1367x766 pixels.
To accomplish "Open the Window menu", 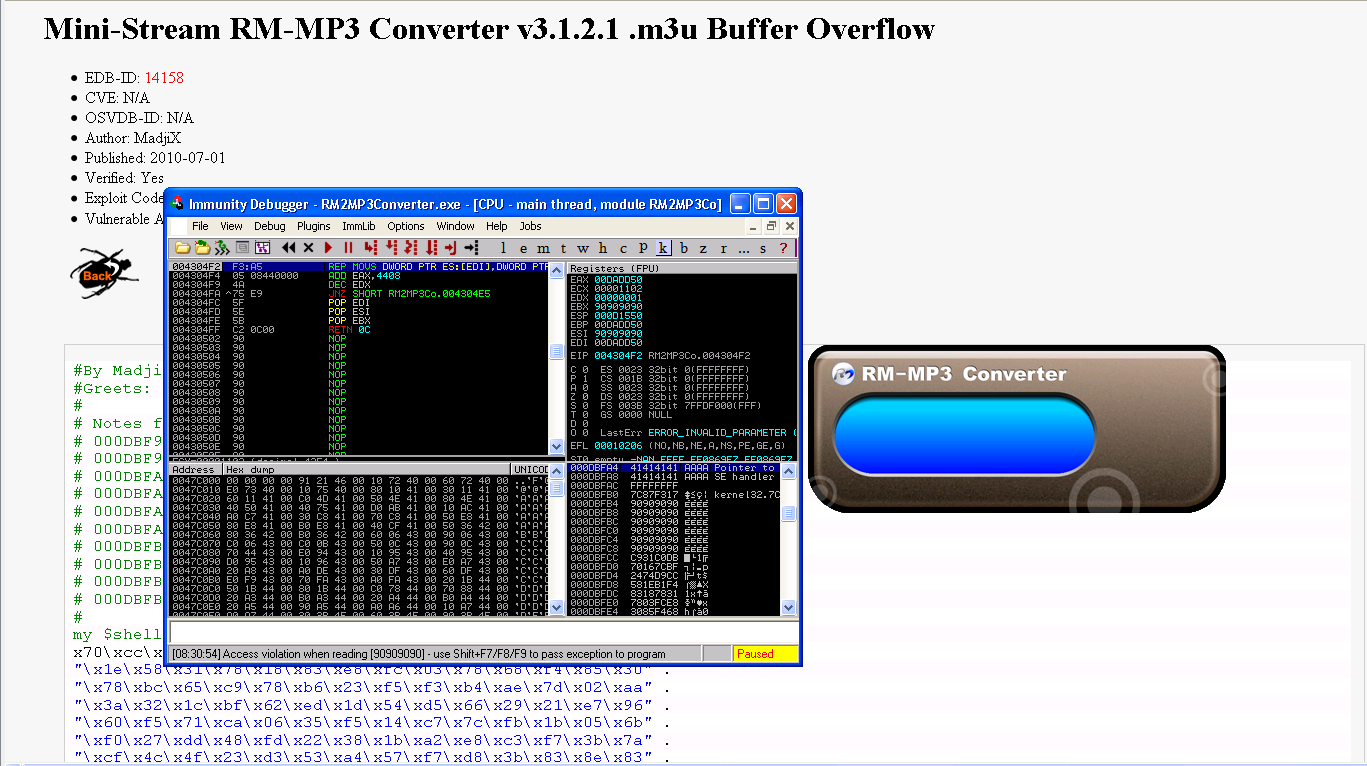I will 455,226.
